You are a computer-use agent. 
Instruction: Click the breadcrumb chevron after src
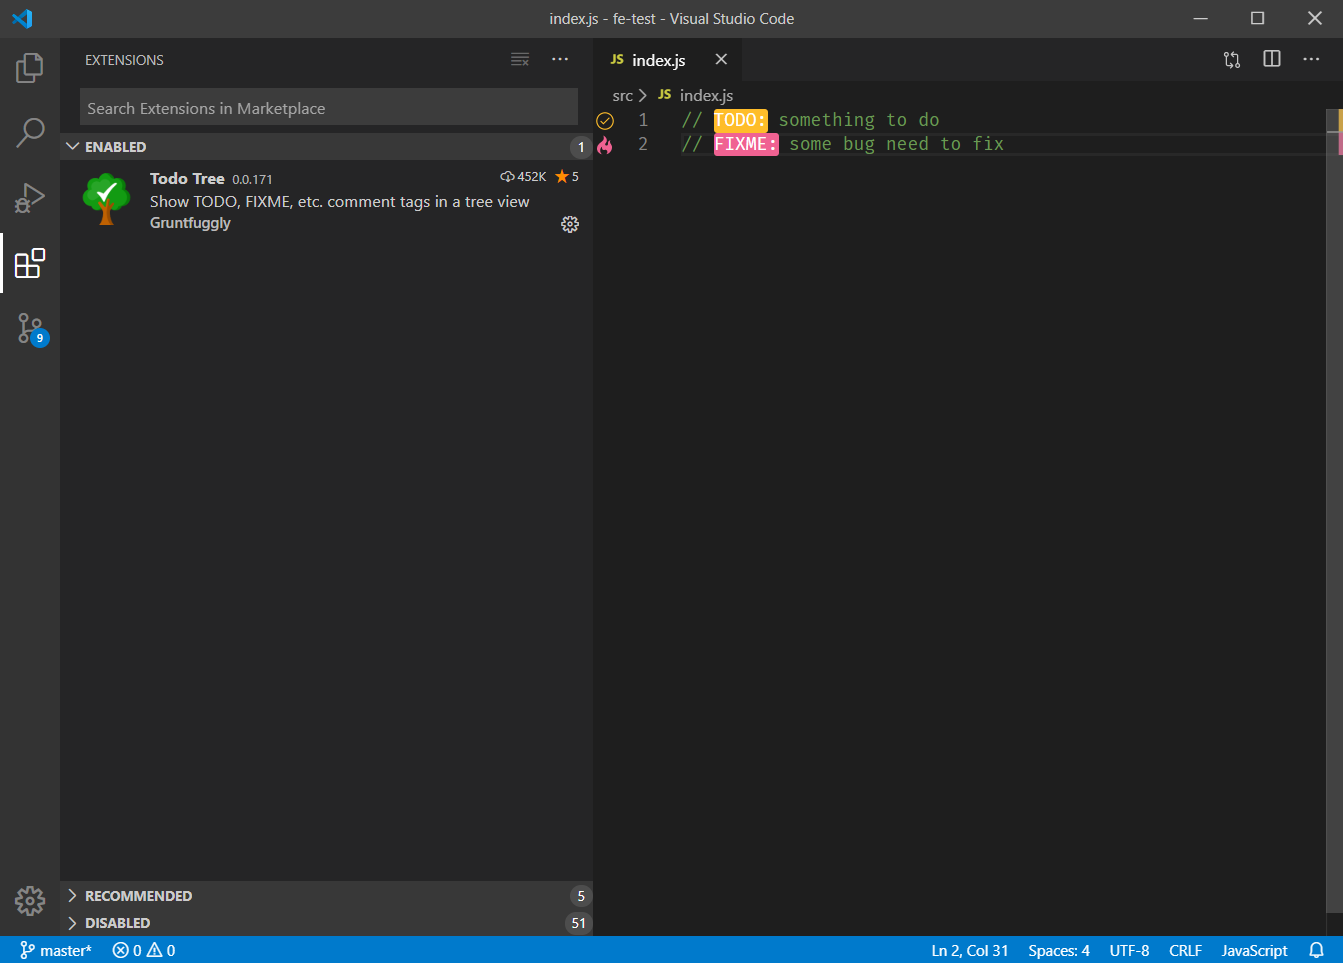(x=642, y=95)
